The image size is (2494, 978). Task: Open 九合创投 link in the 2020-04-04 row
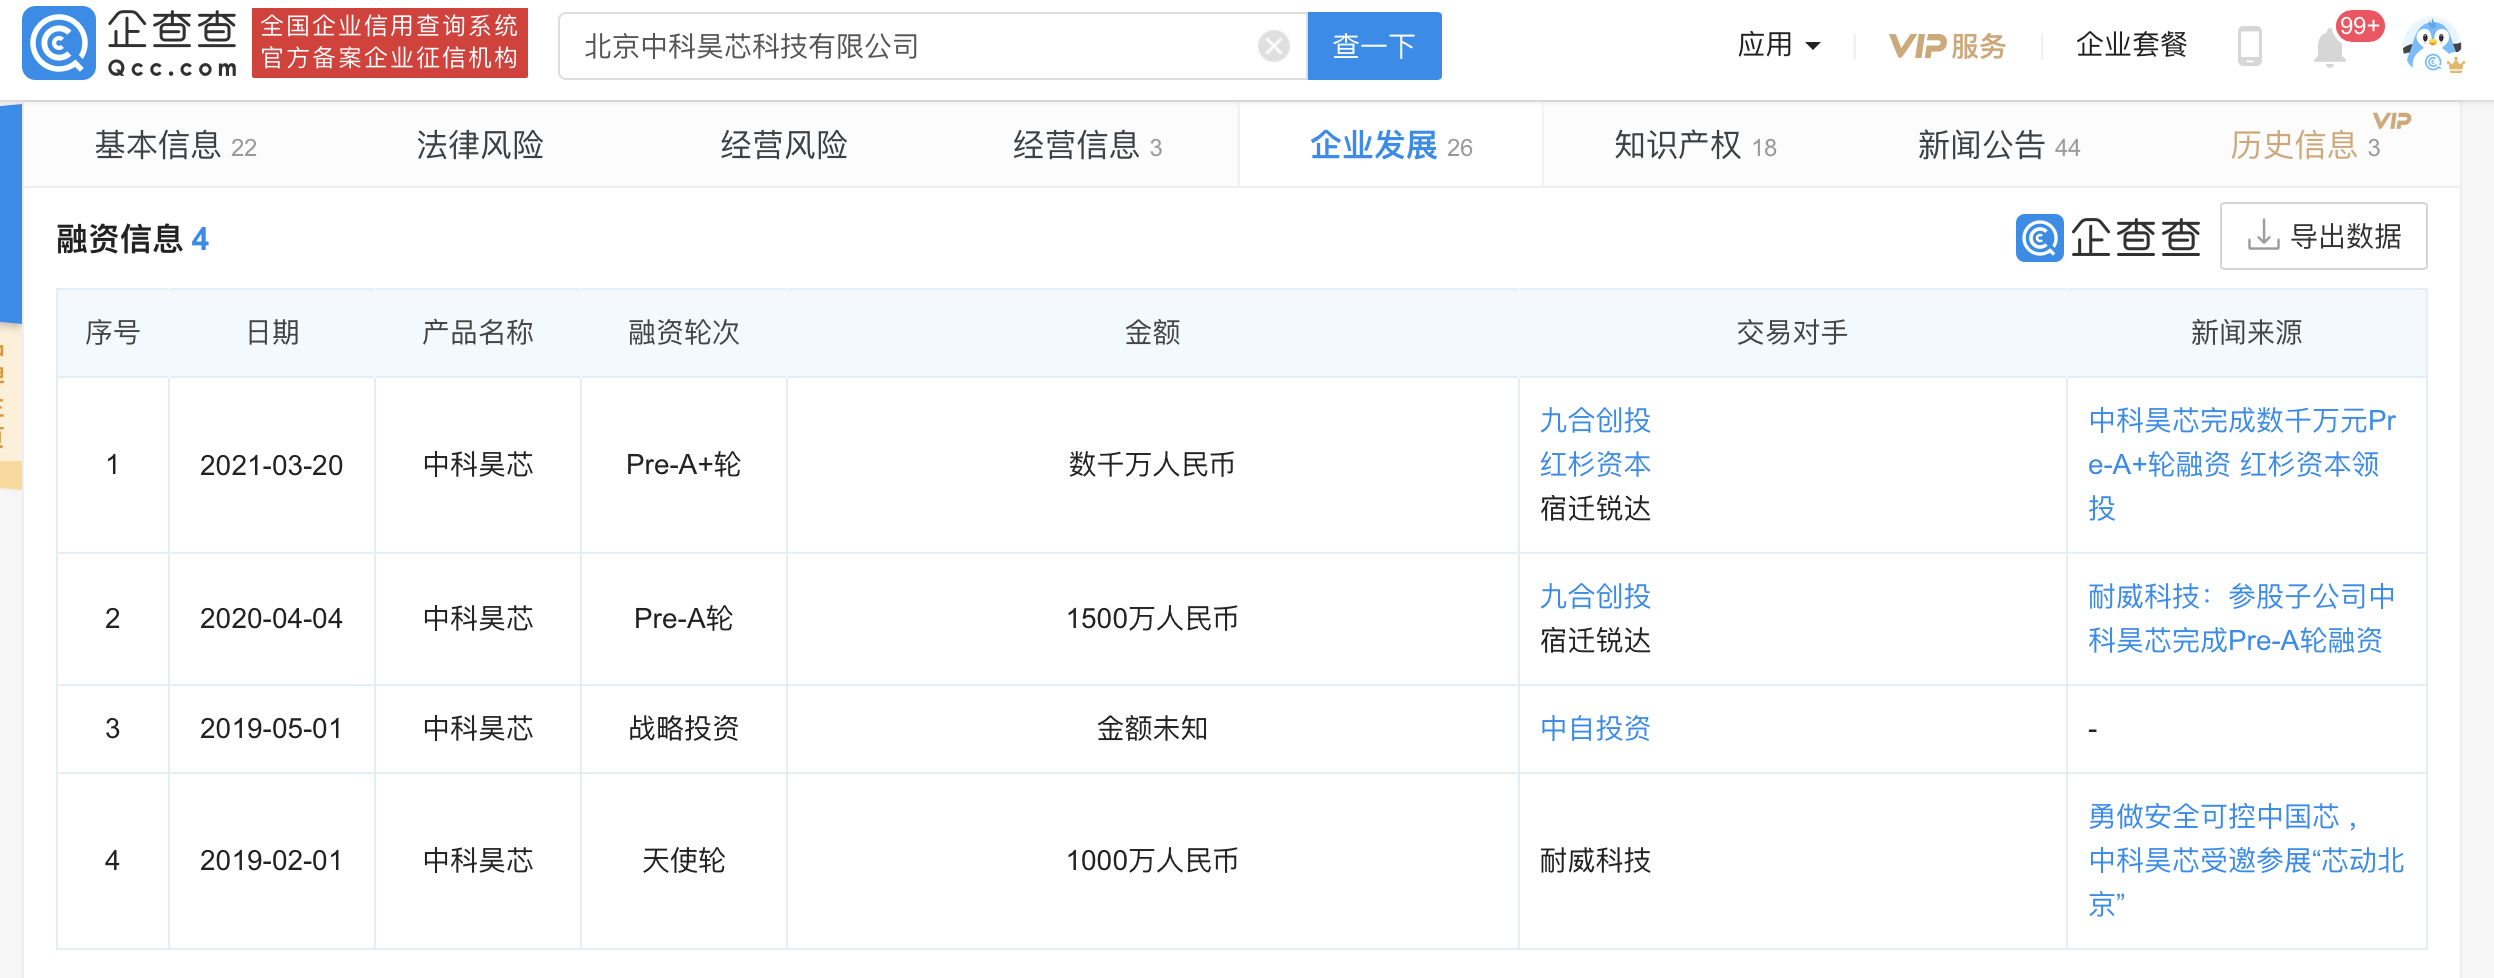[x=1595, y=597]
